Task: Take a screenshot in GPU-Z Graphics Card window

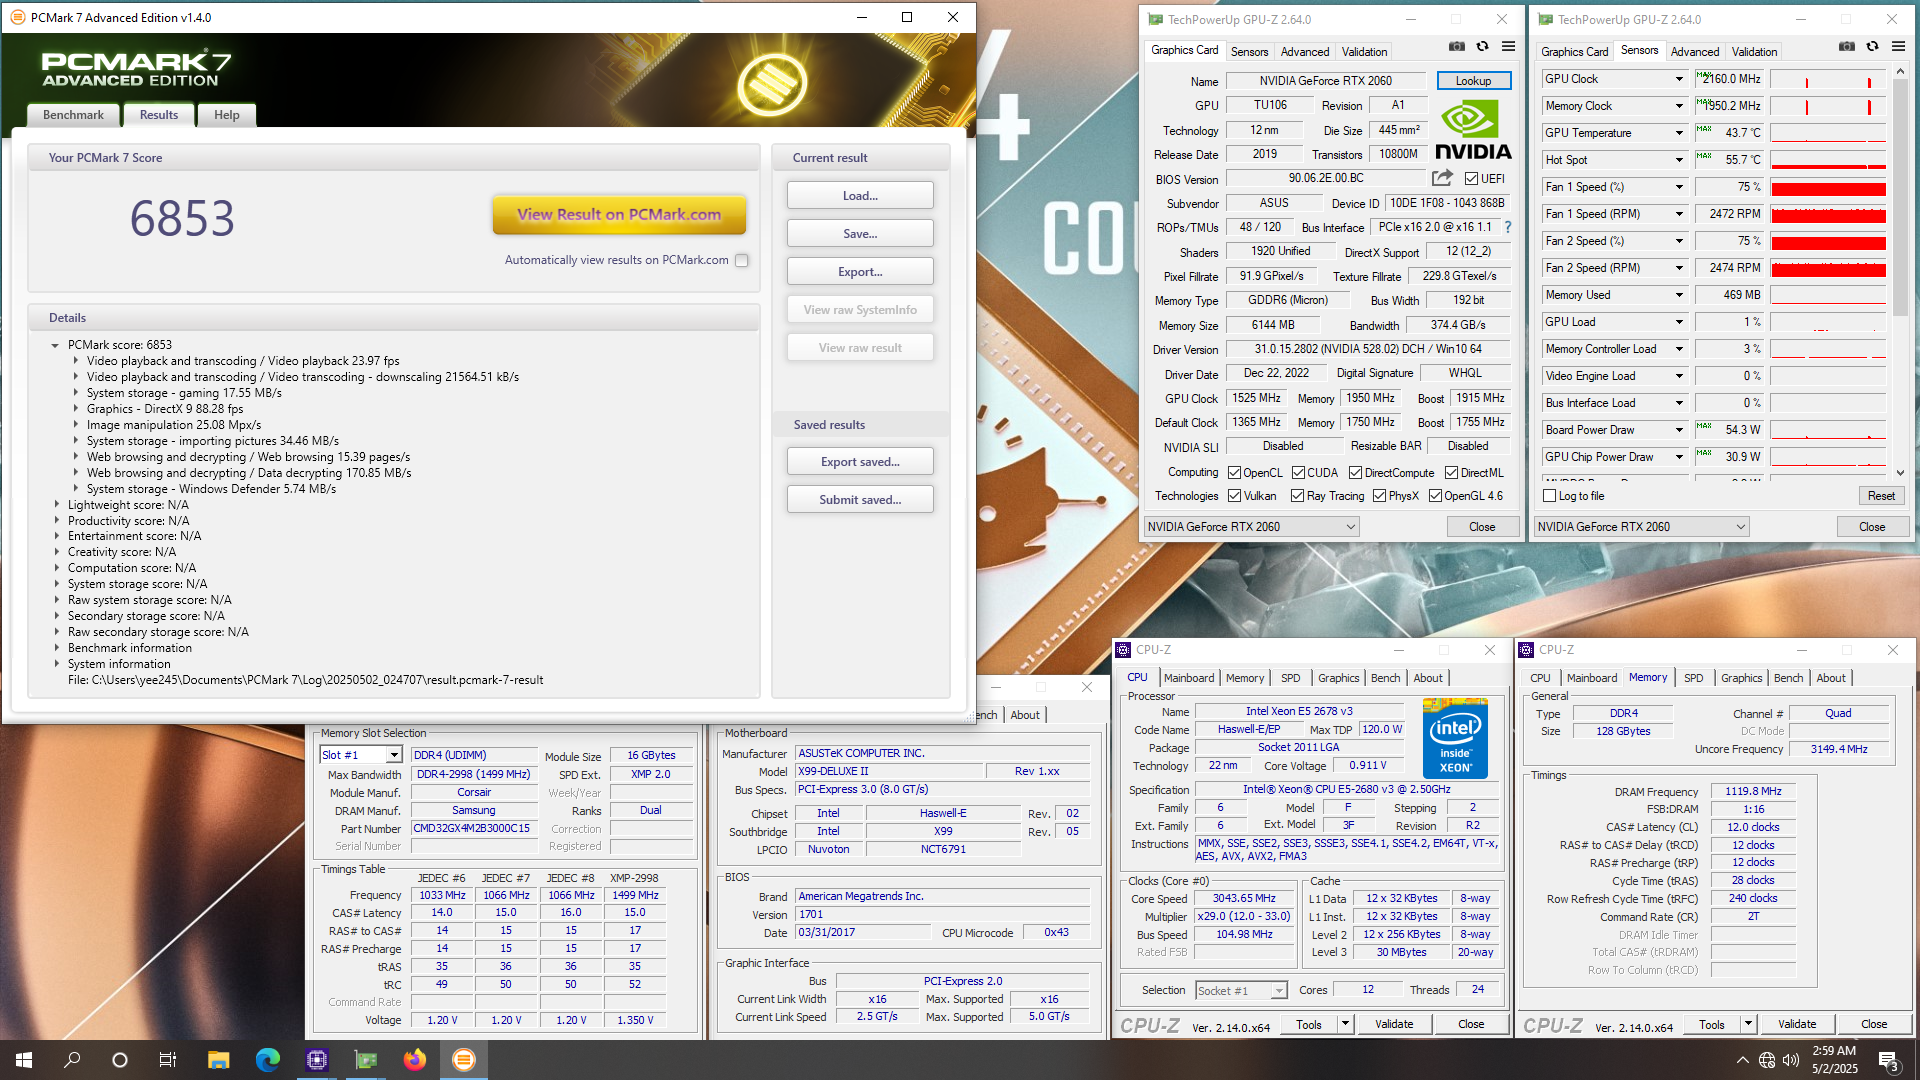Action: pyautogui.click(x=1457, y=46)
